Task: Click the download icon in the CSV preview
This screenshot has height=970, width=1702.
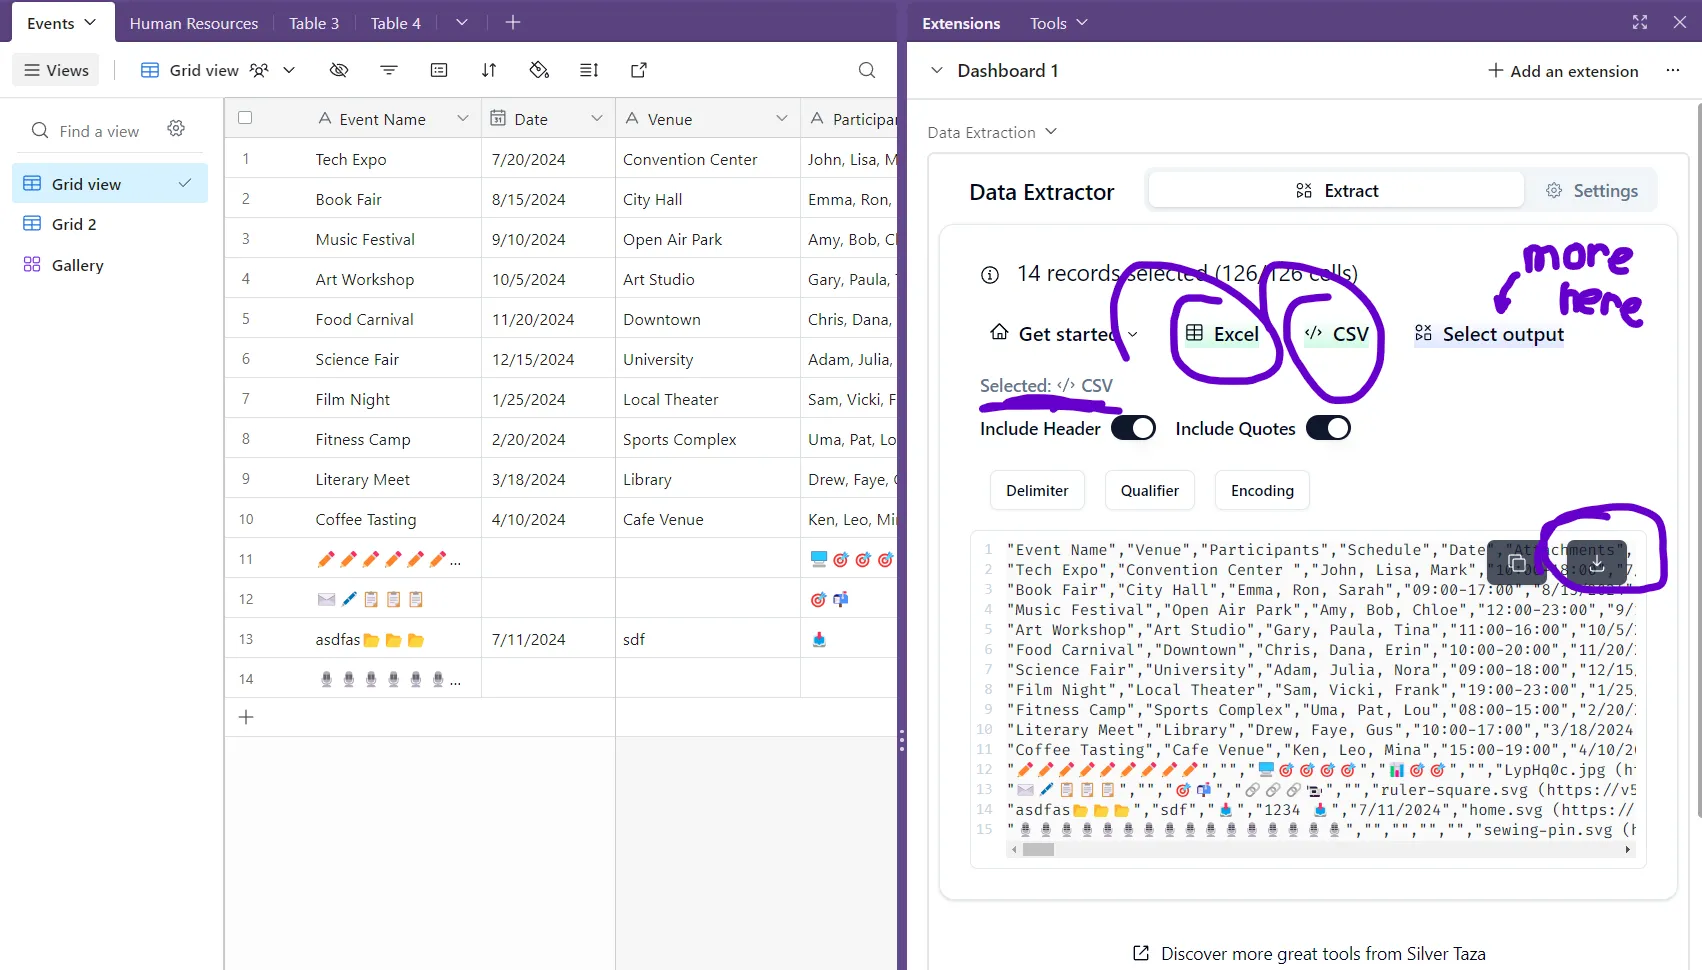Action: tap(1597, 565)
